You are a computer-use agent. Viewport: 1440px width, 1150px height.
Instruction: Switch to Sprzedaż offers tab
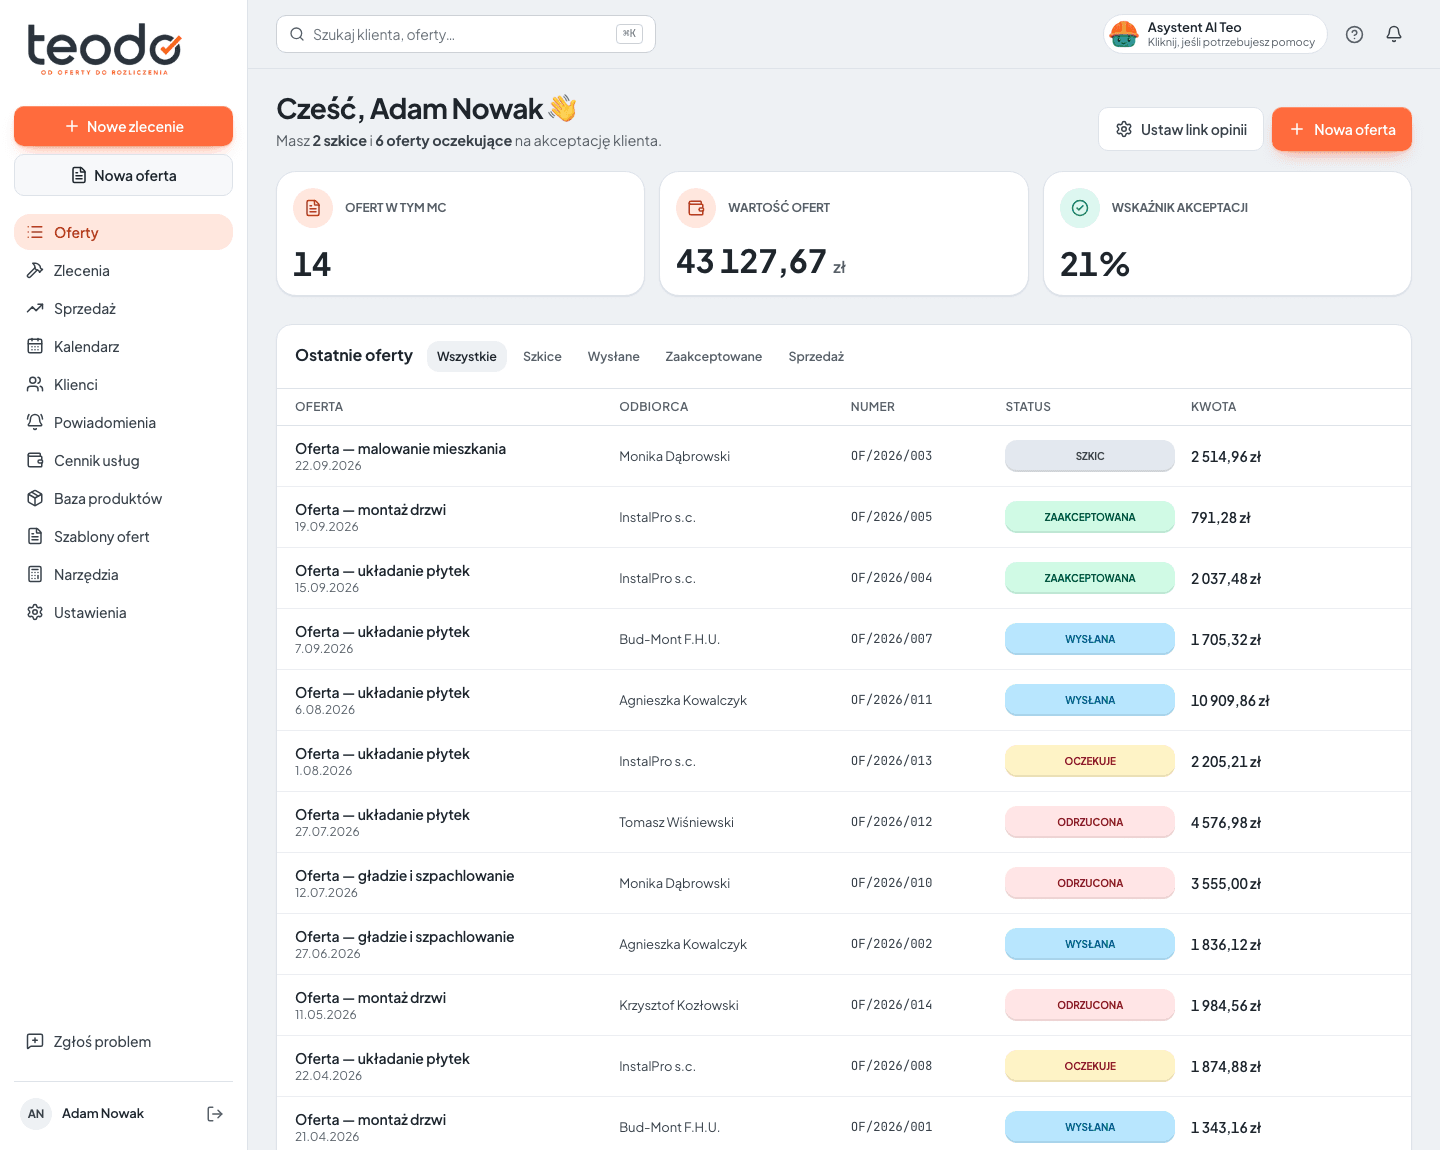point(816,357)
